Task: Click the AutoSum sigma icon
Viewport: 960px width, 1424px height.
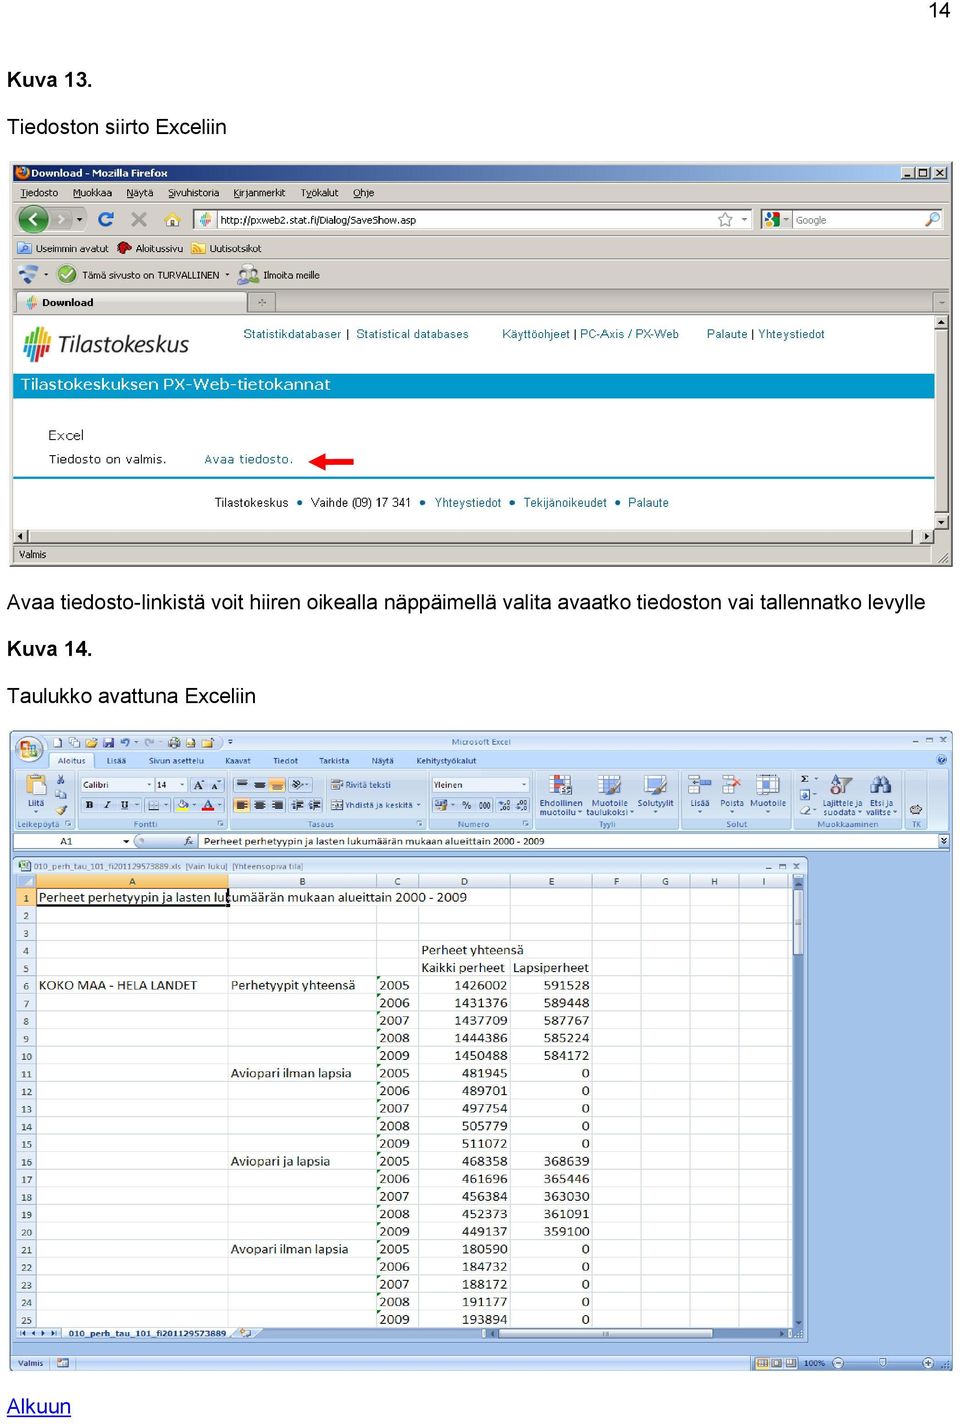Action: [805, 779]
